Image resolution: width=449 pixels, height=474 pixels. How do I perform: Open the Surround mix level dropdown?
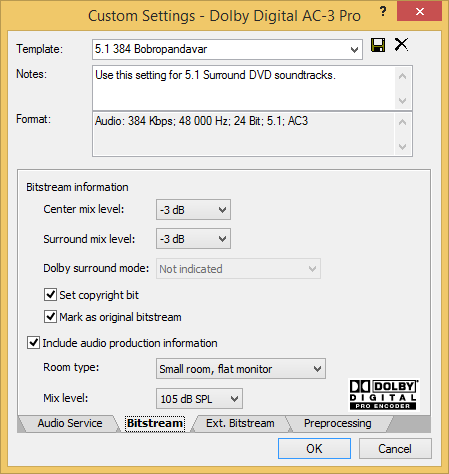(193, 239)
